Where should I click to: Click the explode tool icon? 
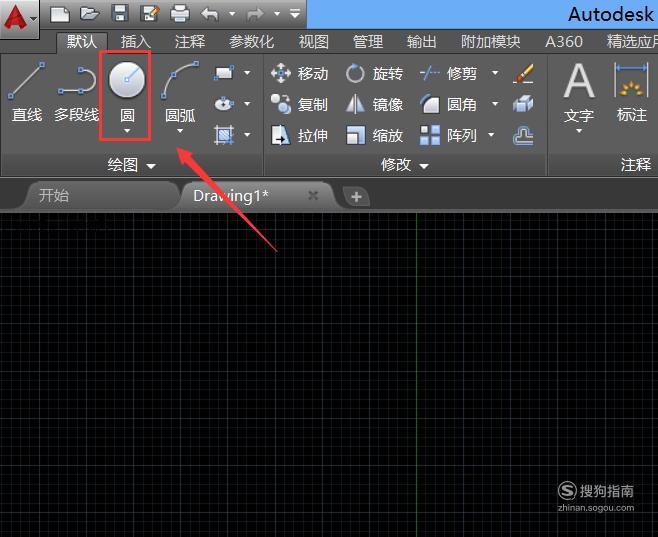(523, 104)
